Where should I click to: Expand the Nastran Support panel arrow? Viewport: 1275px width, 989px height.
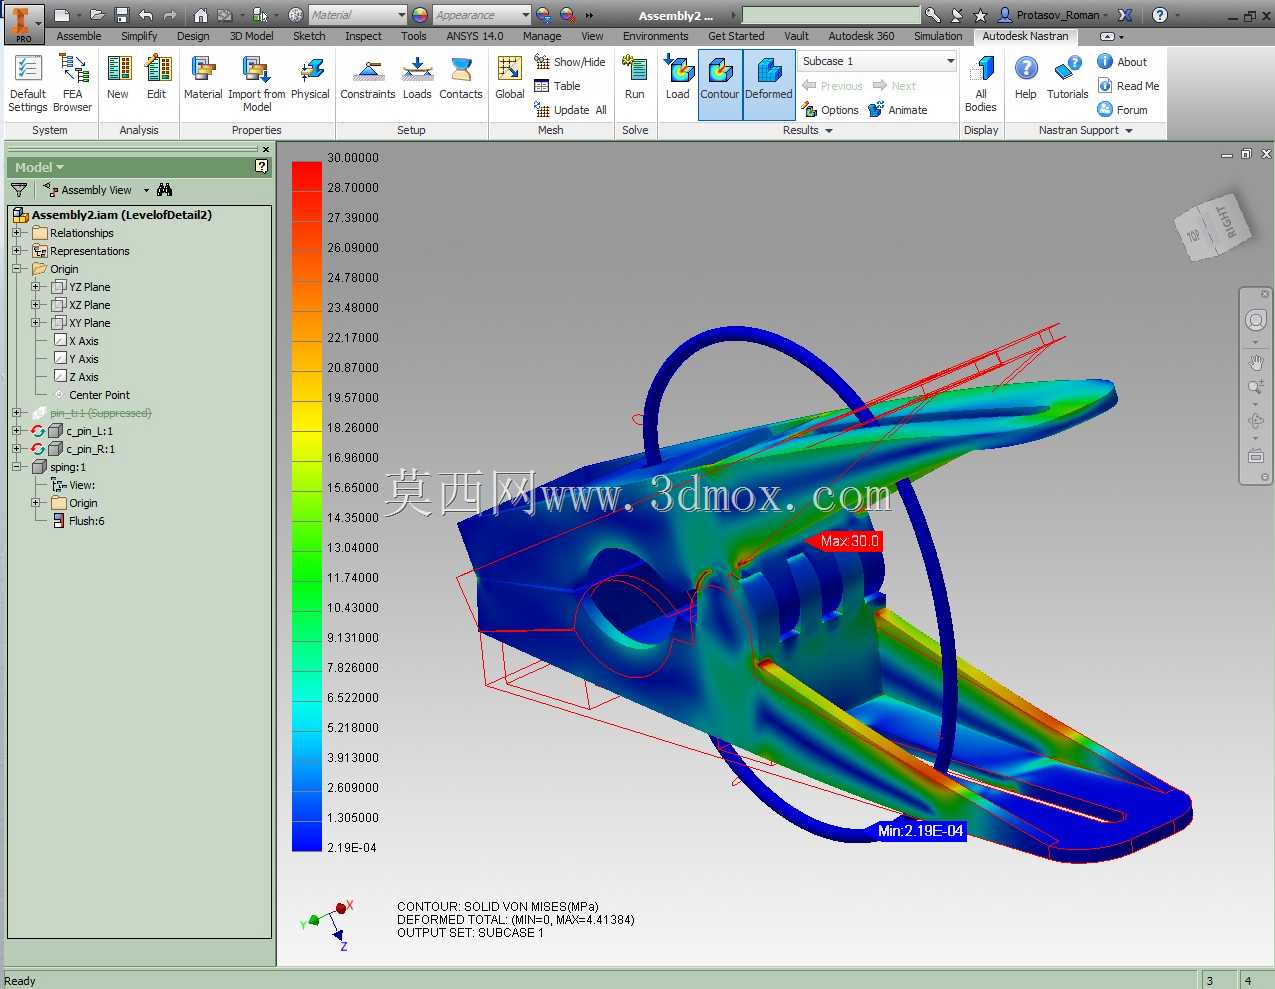[1129, 131]
